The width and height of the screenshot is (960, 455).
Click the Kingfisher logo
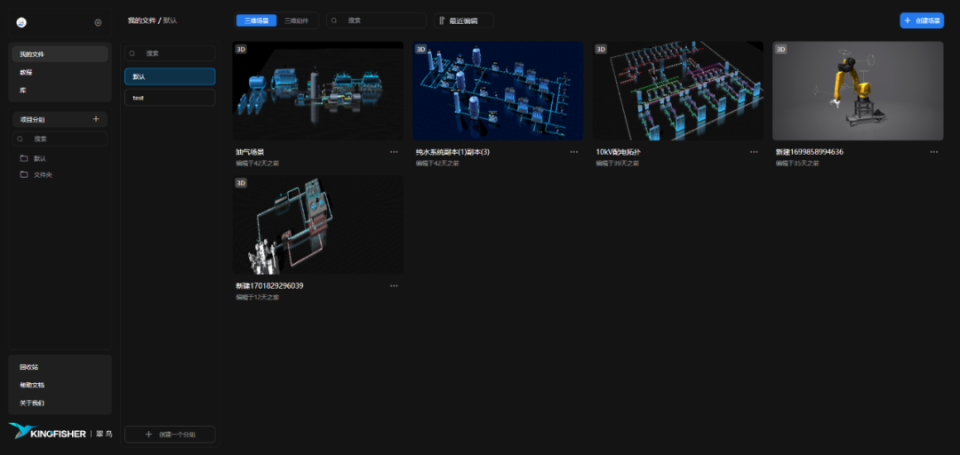(61, 433)
